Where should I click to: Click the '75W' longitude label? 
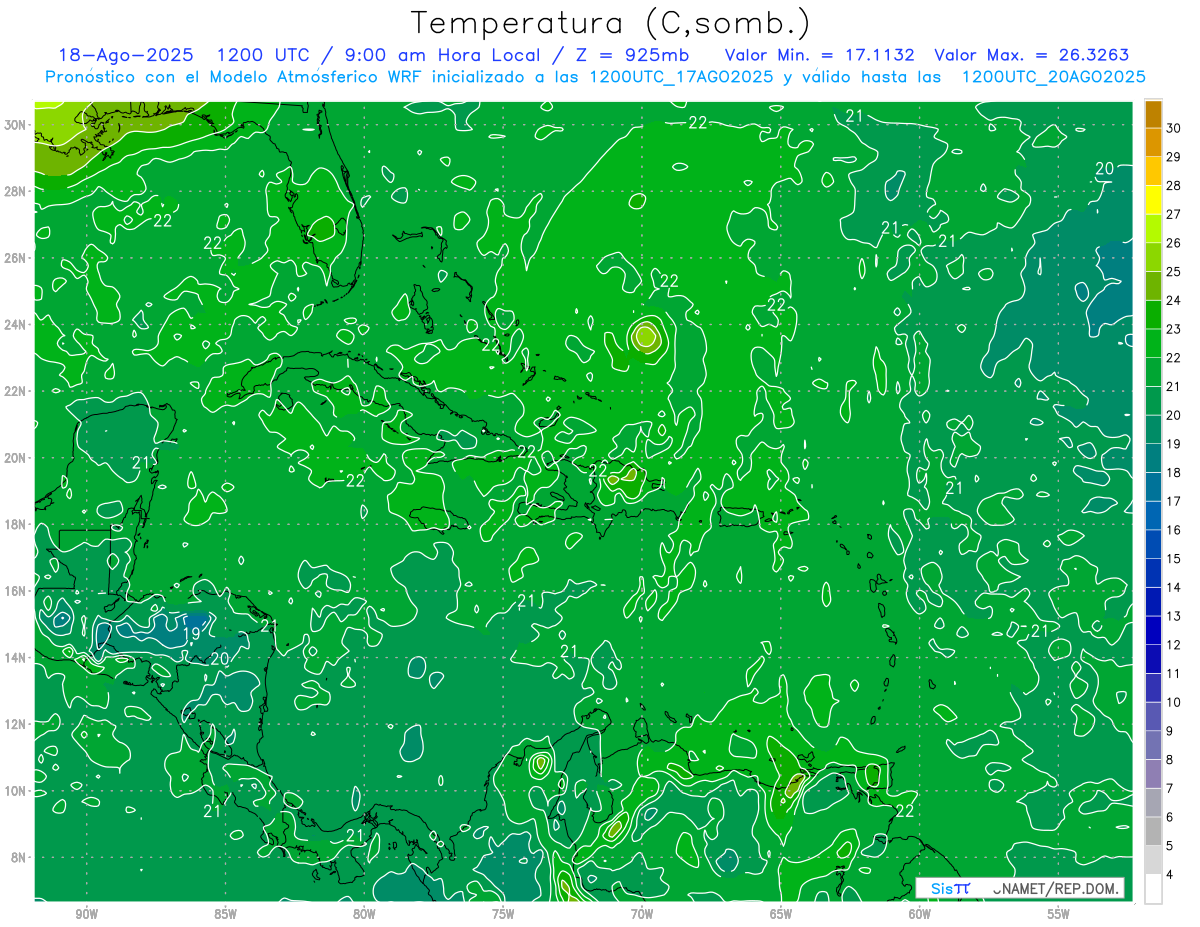click(503, 914)
